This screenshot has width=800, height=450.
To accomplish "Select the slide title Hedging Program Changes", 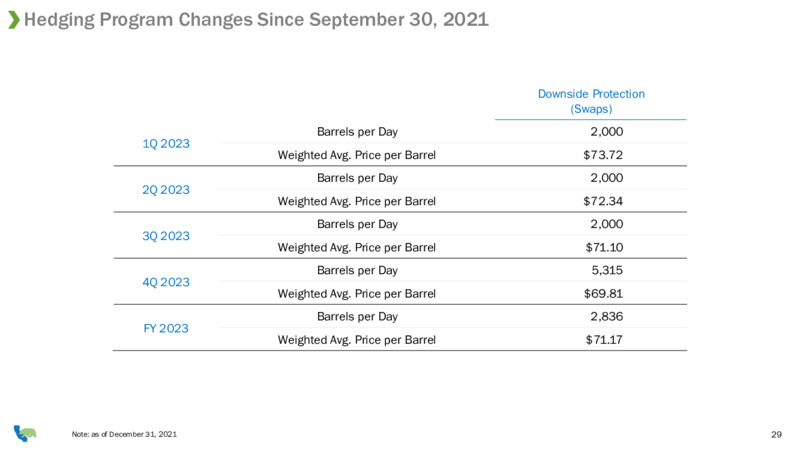I will pyautogui.click(x=256, y=20).
